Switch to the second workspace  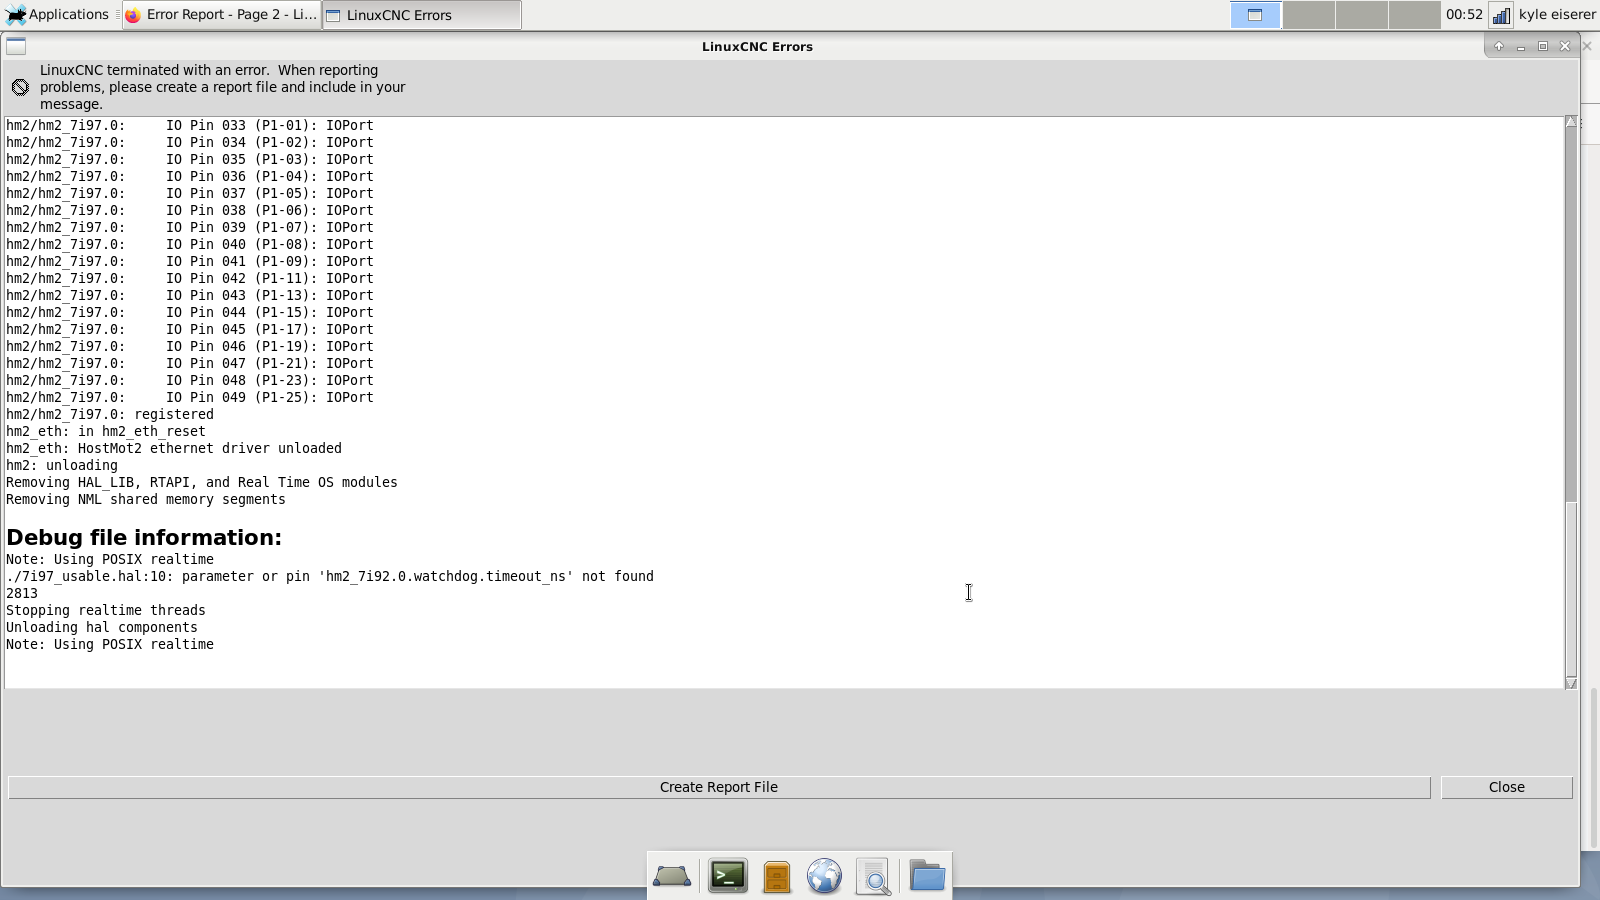point(1308,14)
